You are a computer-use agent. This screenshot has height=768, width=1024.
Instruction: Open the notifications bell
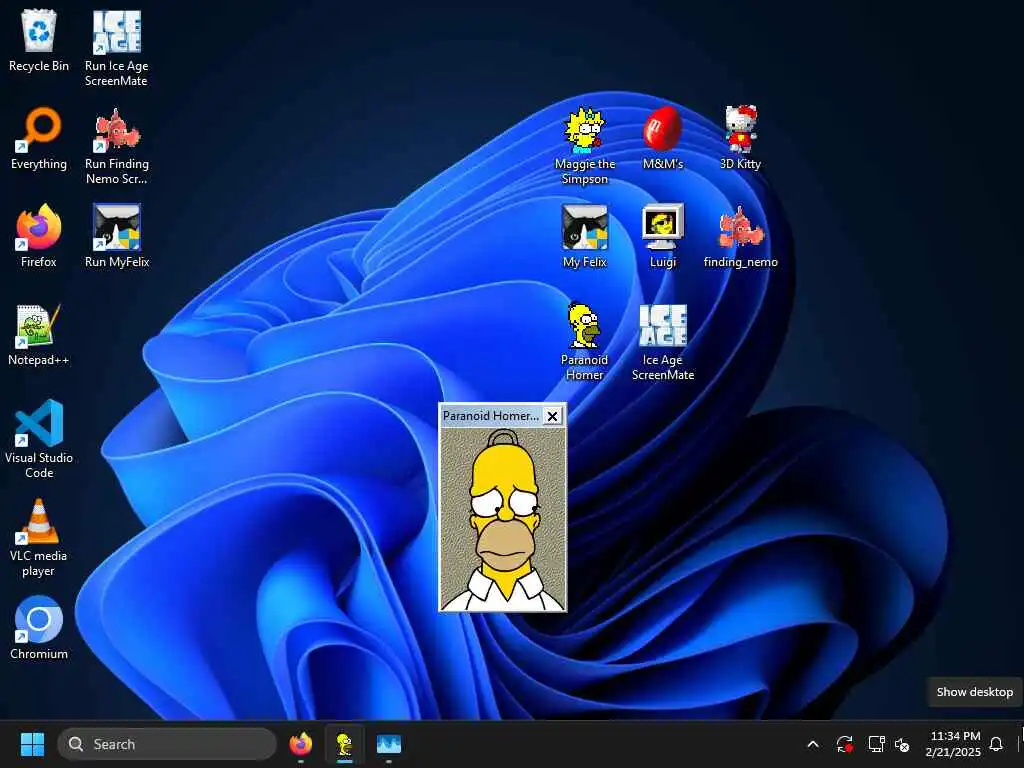[996, 744]
